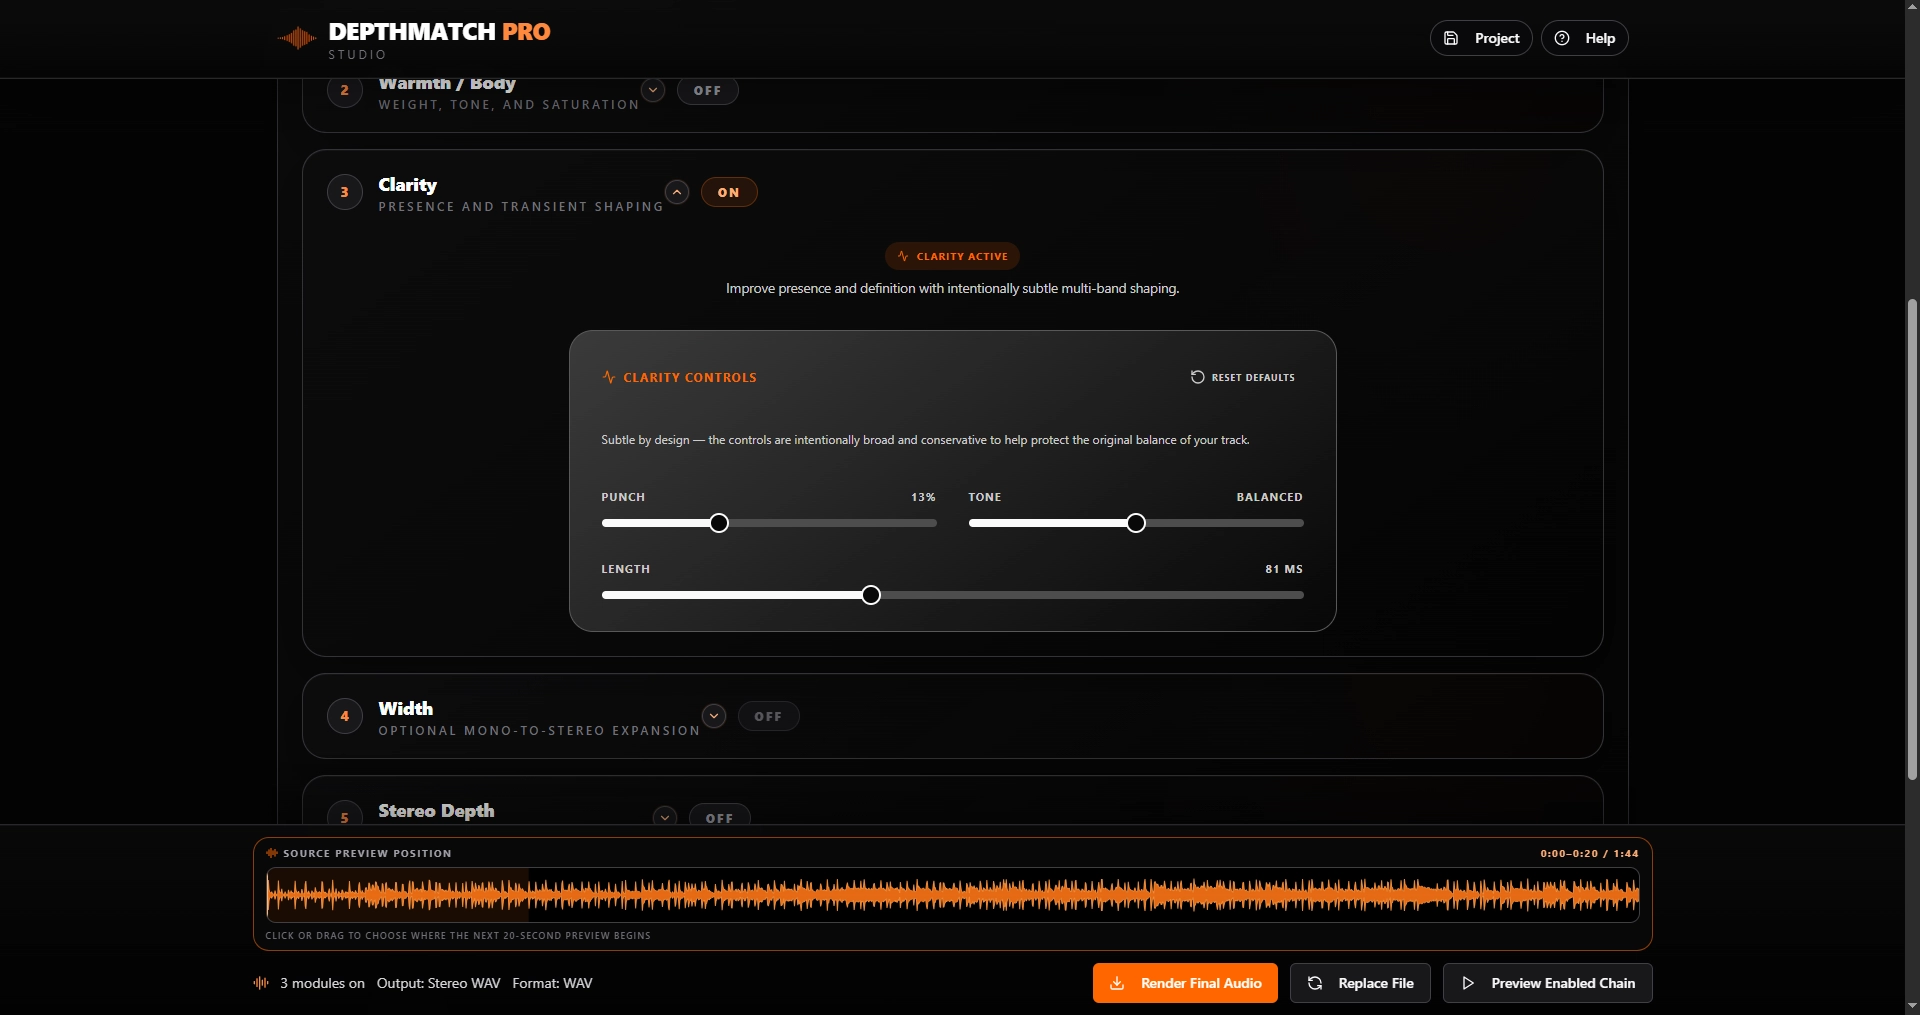Click the Clarity Controls pulse icon
1920x1015 pixels.
tap(608, 377)
